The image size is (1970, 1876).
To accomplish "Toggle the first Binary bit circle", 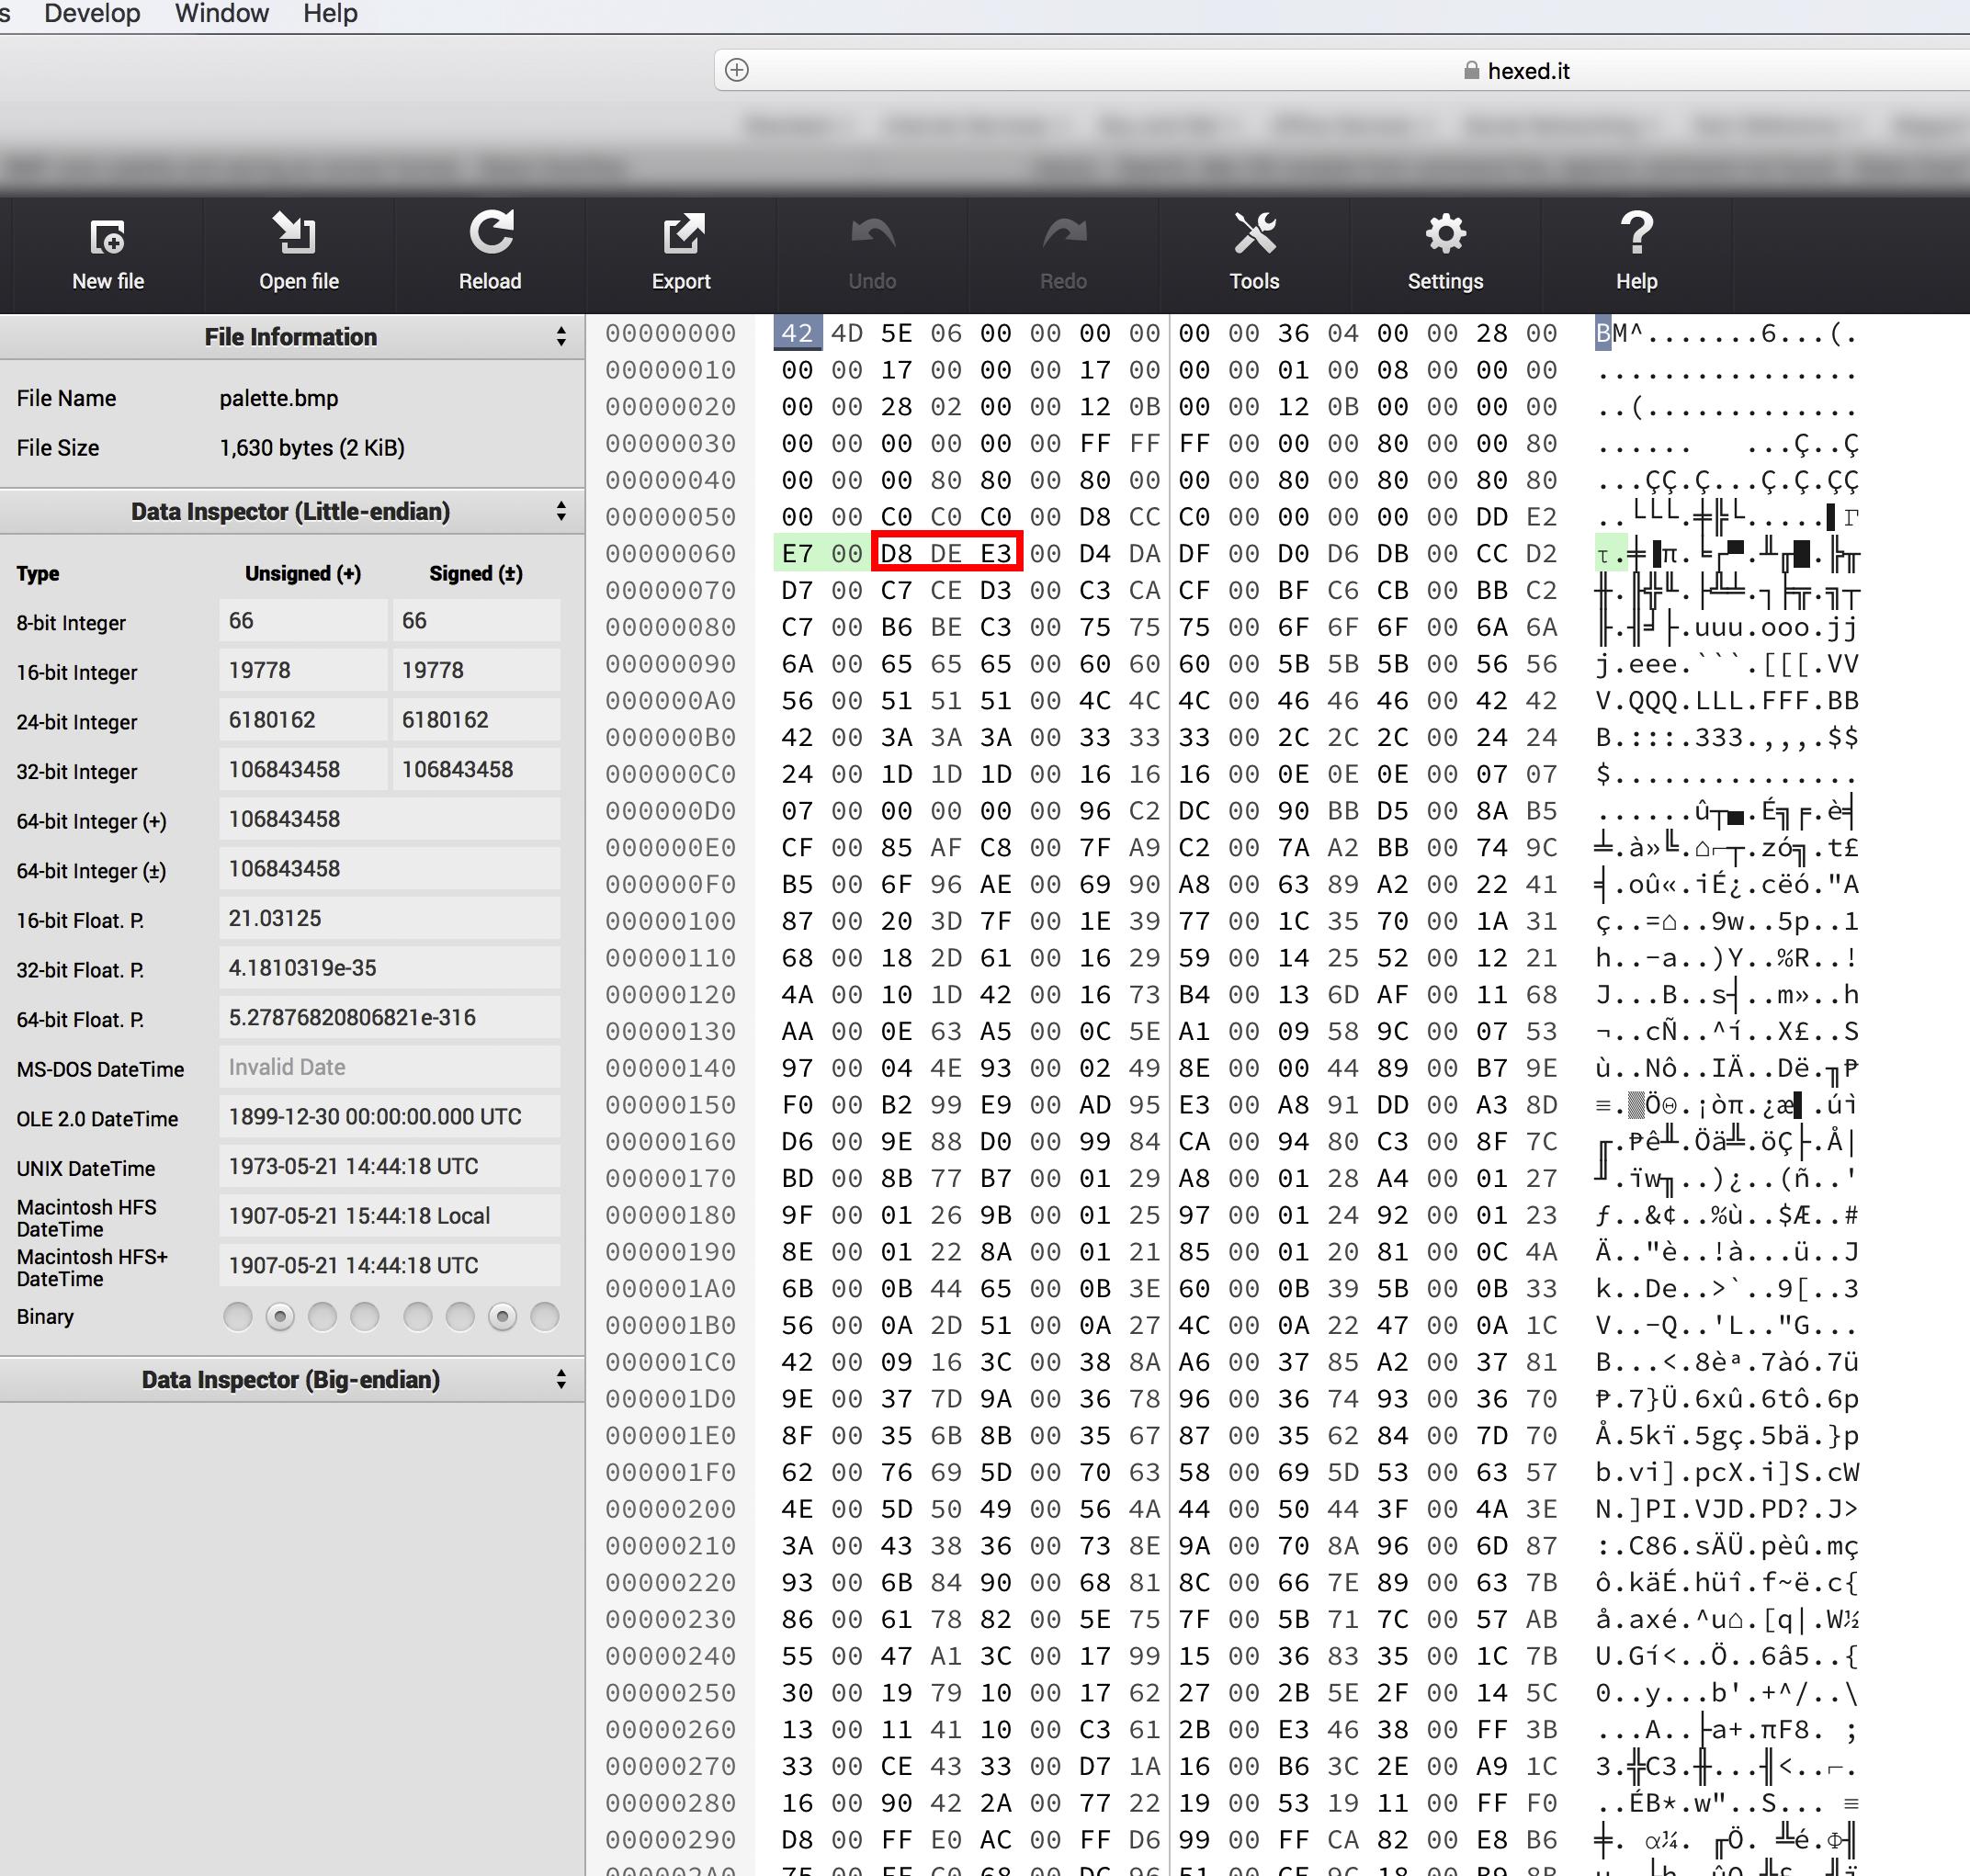I will [238, 1317].
